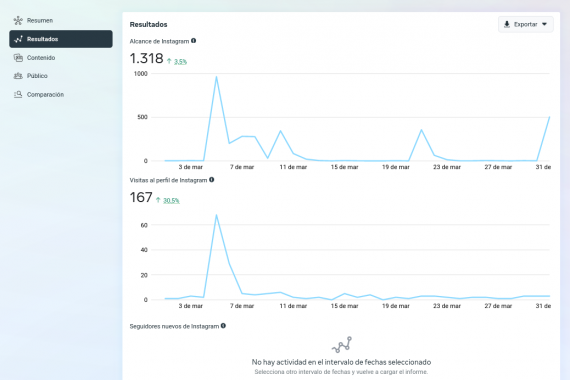The height and width of the screenshot is (380, 570).
Task: Expand the Exportar dropdown arrow
Action: pos(544,24)
